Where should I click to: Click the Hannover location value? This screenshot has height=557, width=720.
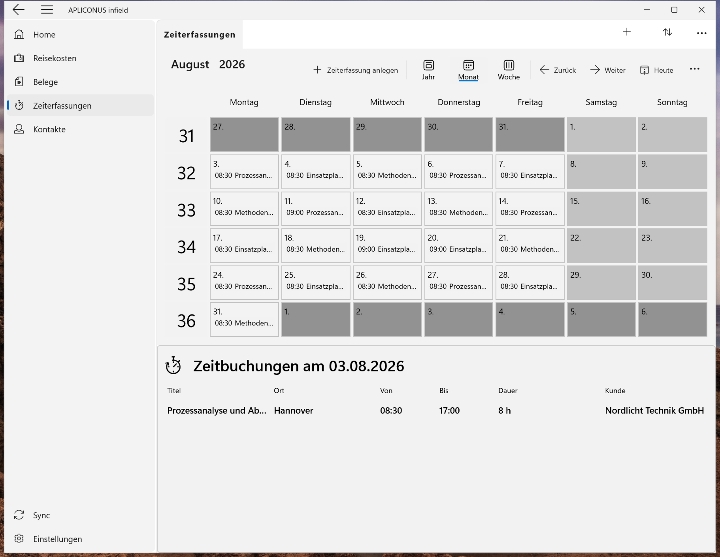[x=293, y=411]
